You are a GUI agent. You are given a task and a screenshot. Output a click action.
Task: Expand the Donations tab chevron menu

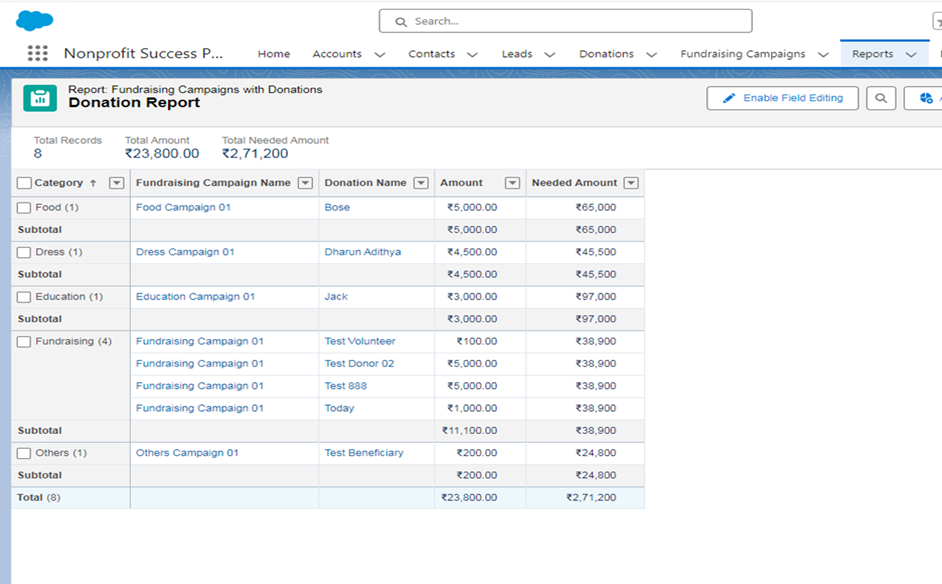click(651, 54)
